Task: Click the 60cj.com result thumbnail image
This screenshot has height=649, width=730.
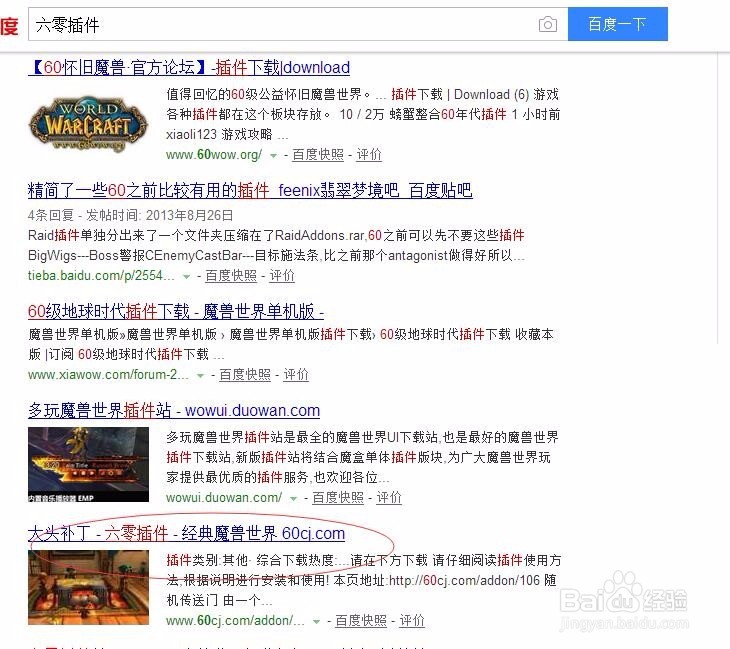Action: click(88, 588)
